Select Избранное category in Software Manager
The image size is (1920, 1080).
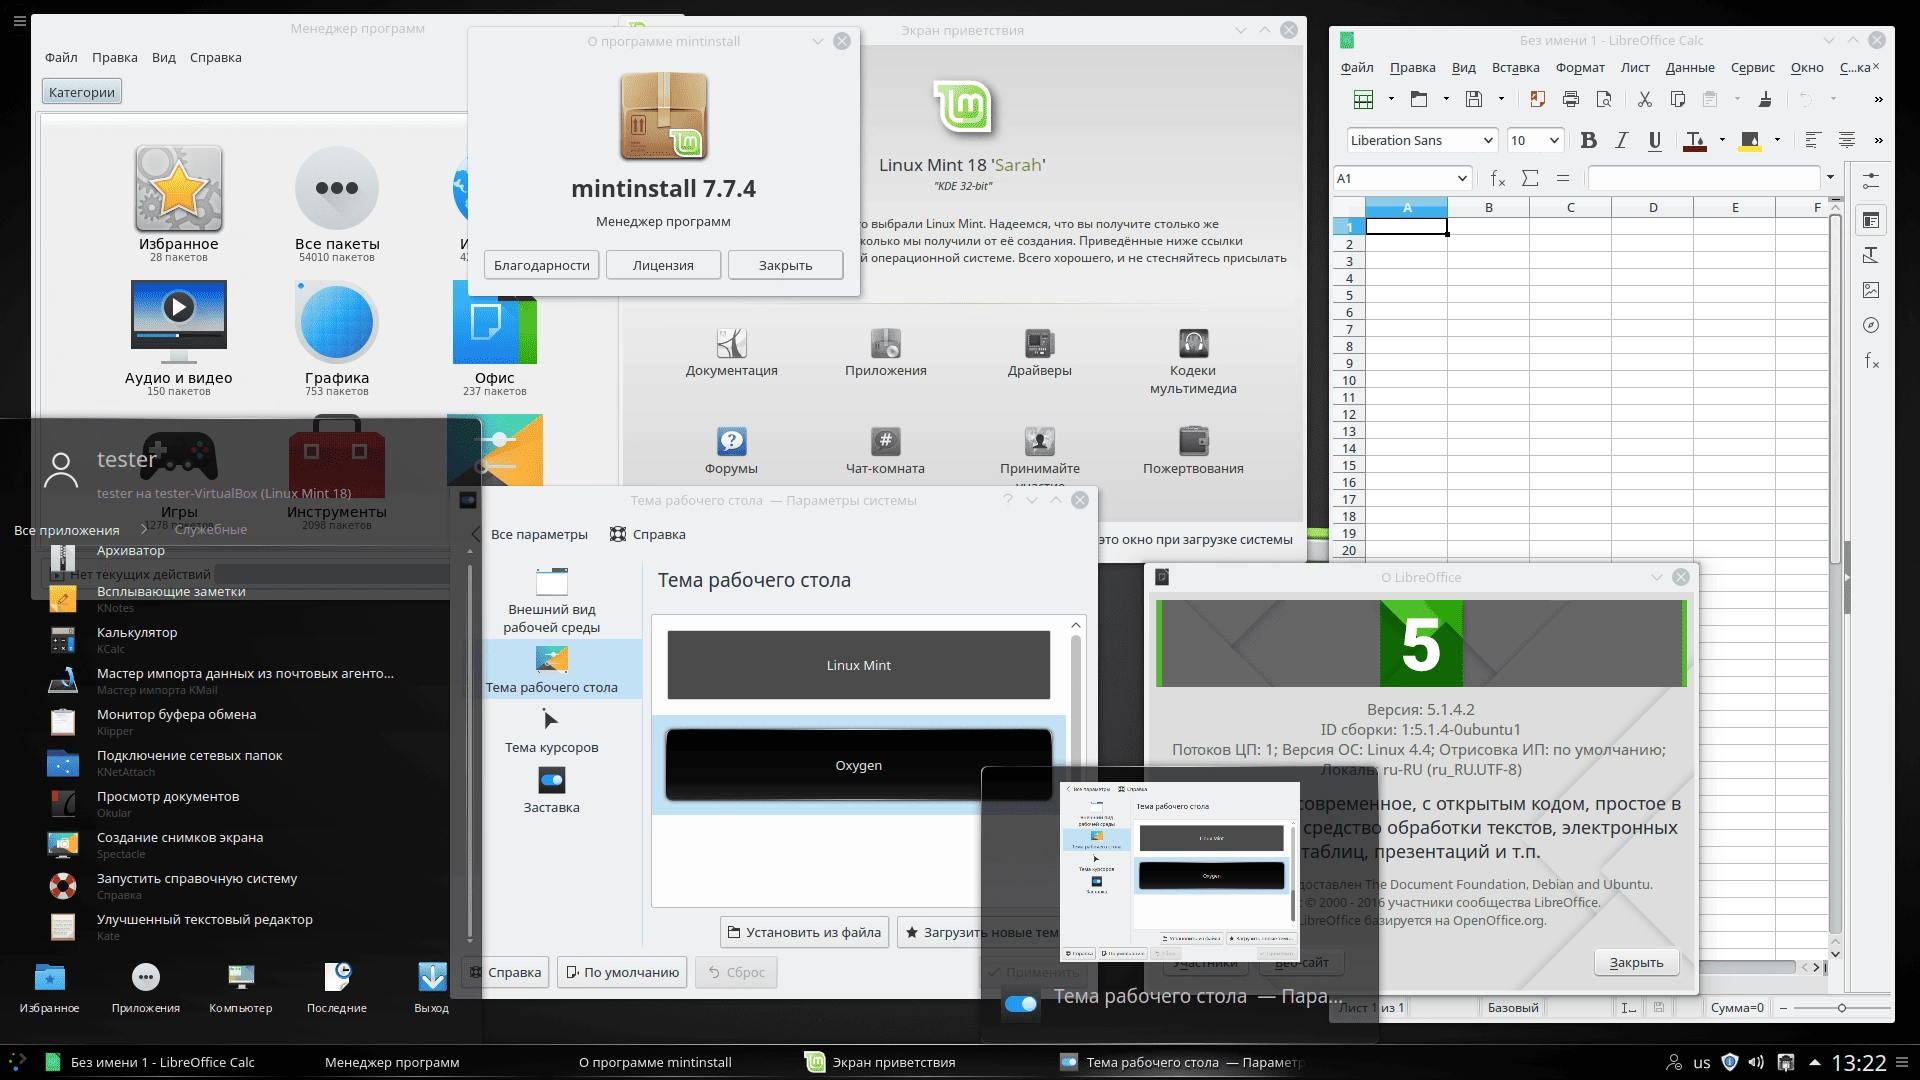178,204
